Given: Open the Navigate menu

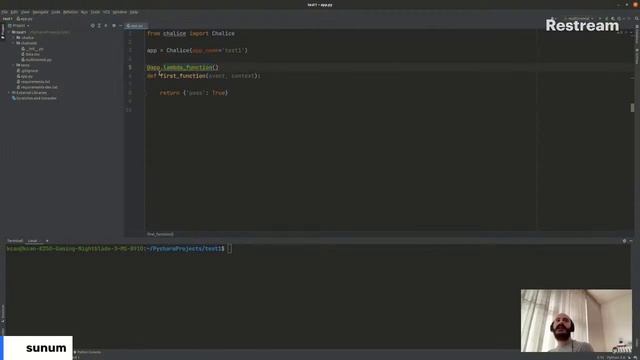Looking at the screenshot, I should coord(40,12).
